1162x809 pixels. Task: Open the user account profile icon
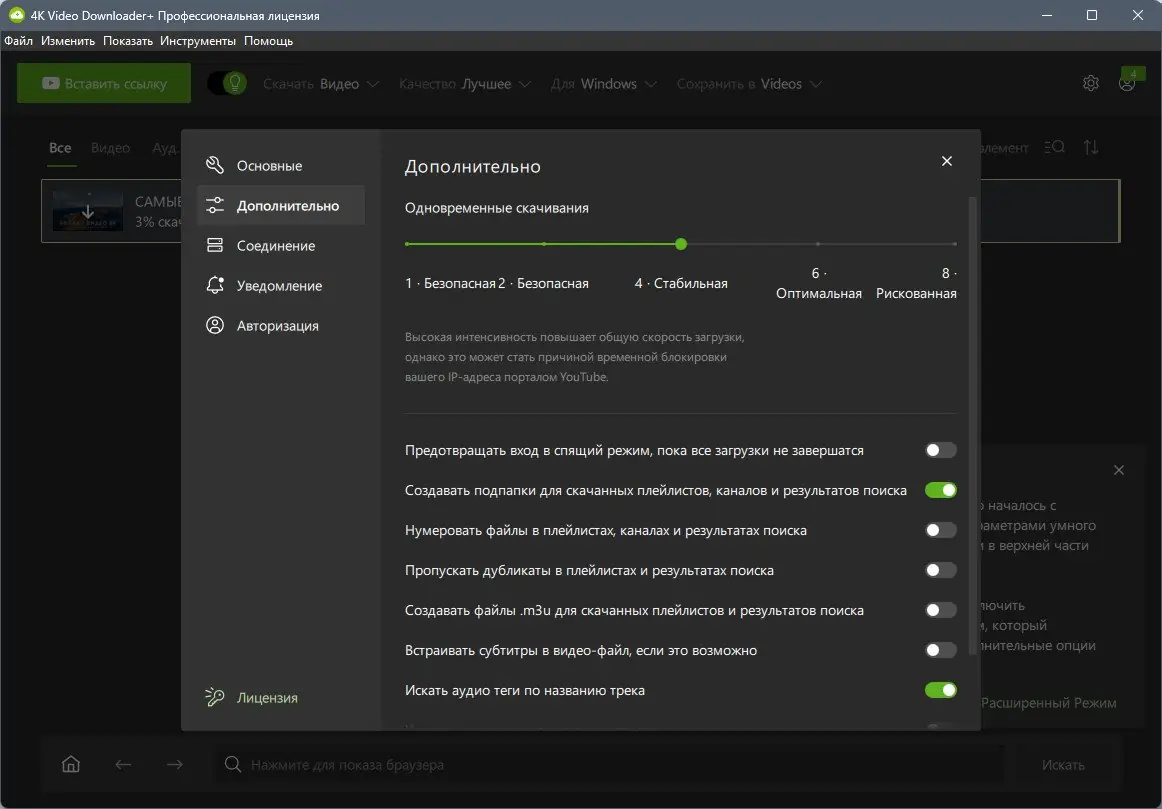click(x=1127, y=84)
